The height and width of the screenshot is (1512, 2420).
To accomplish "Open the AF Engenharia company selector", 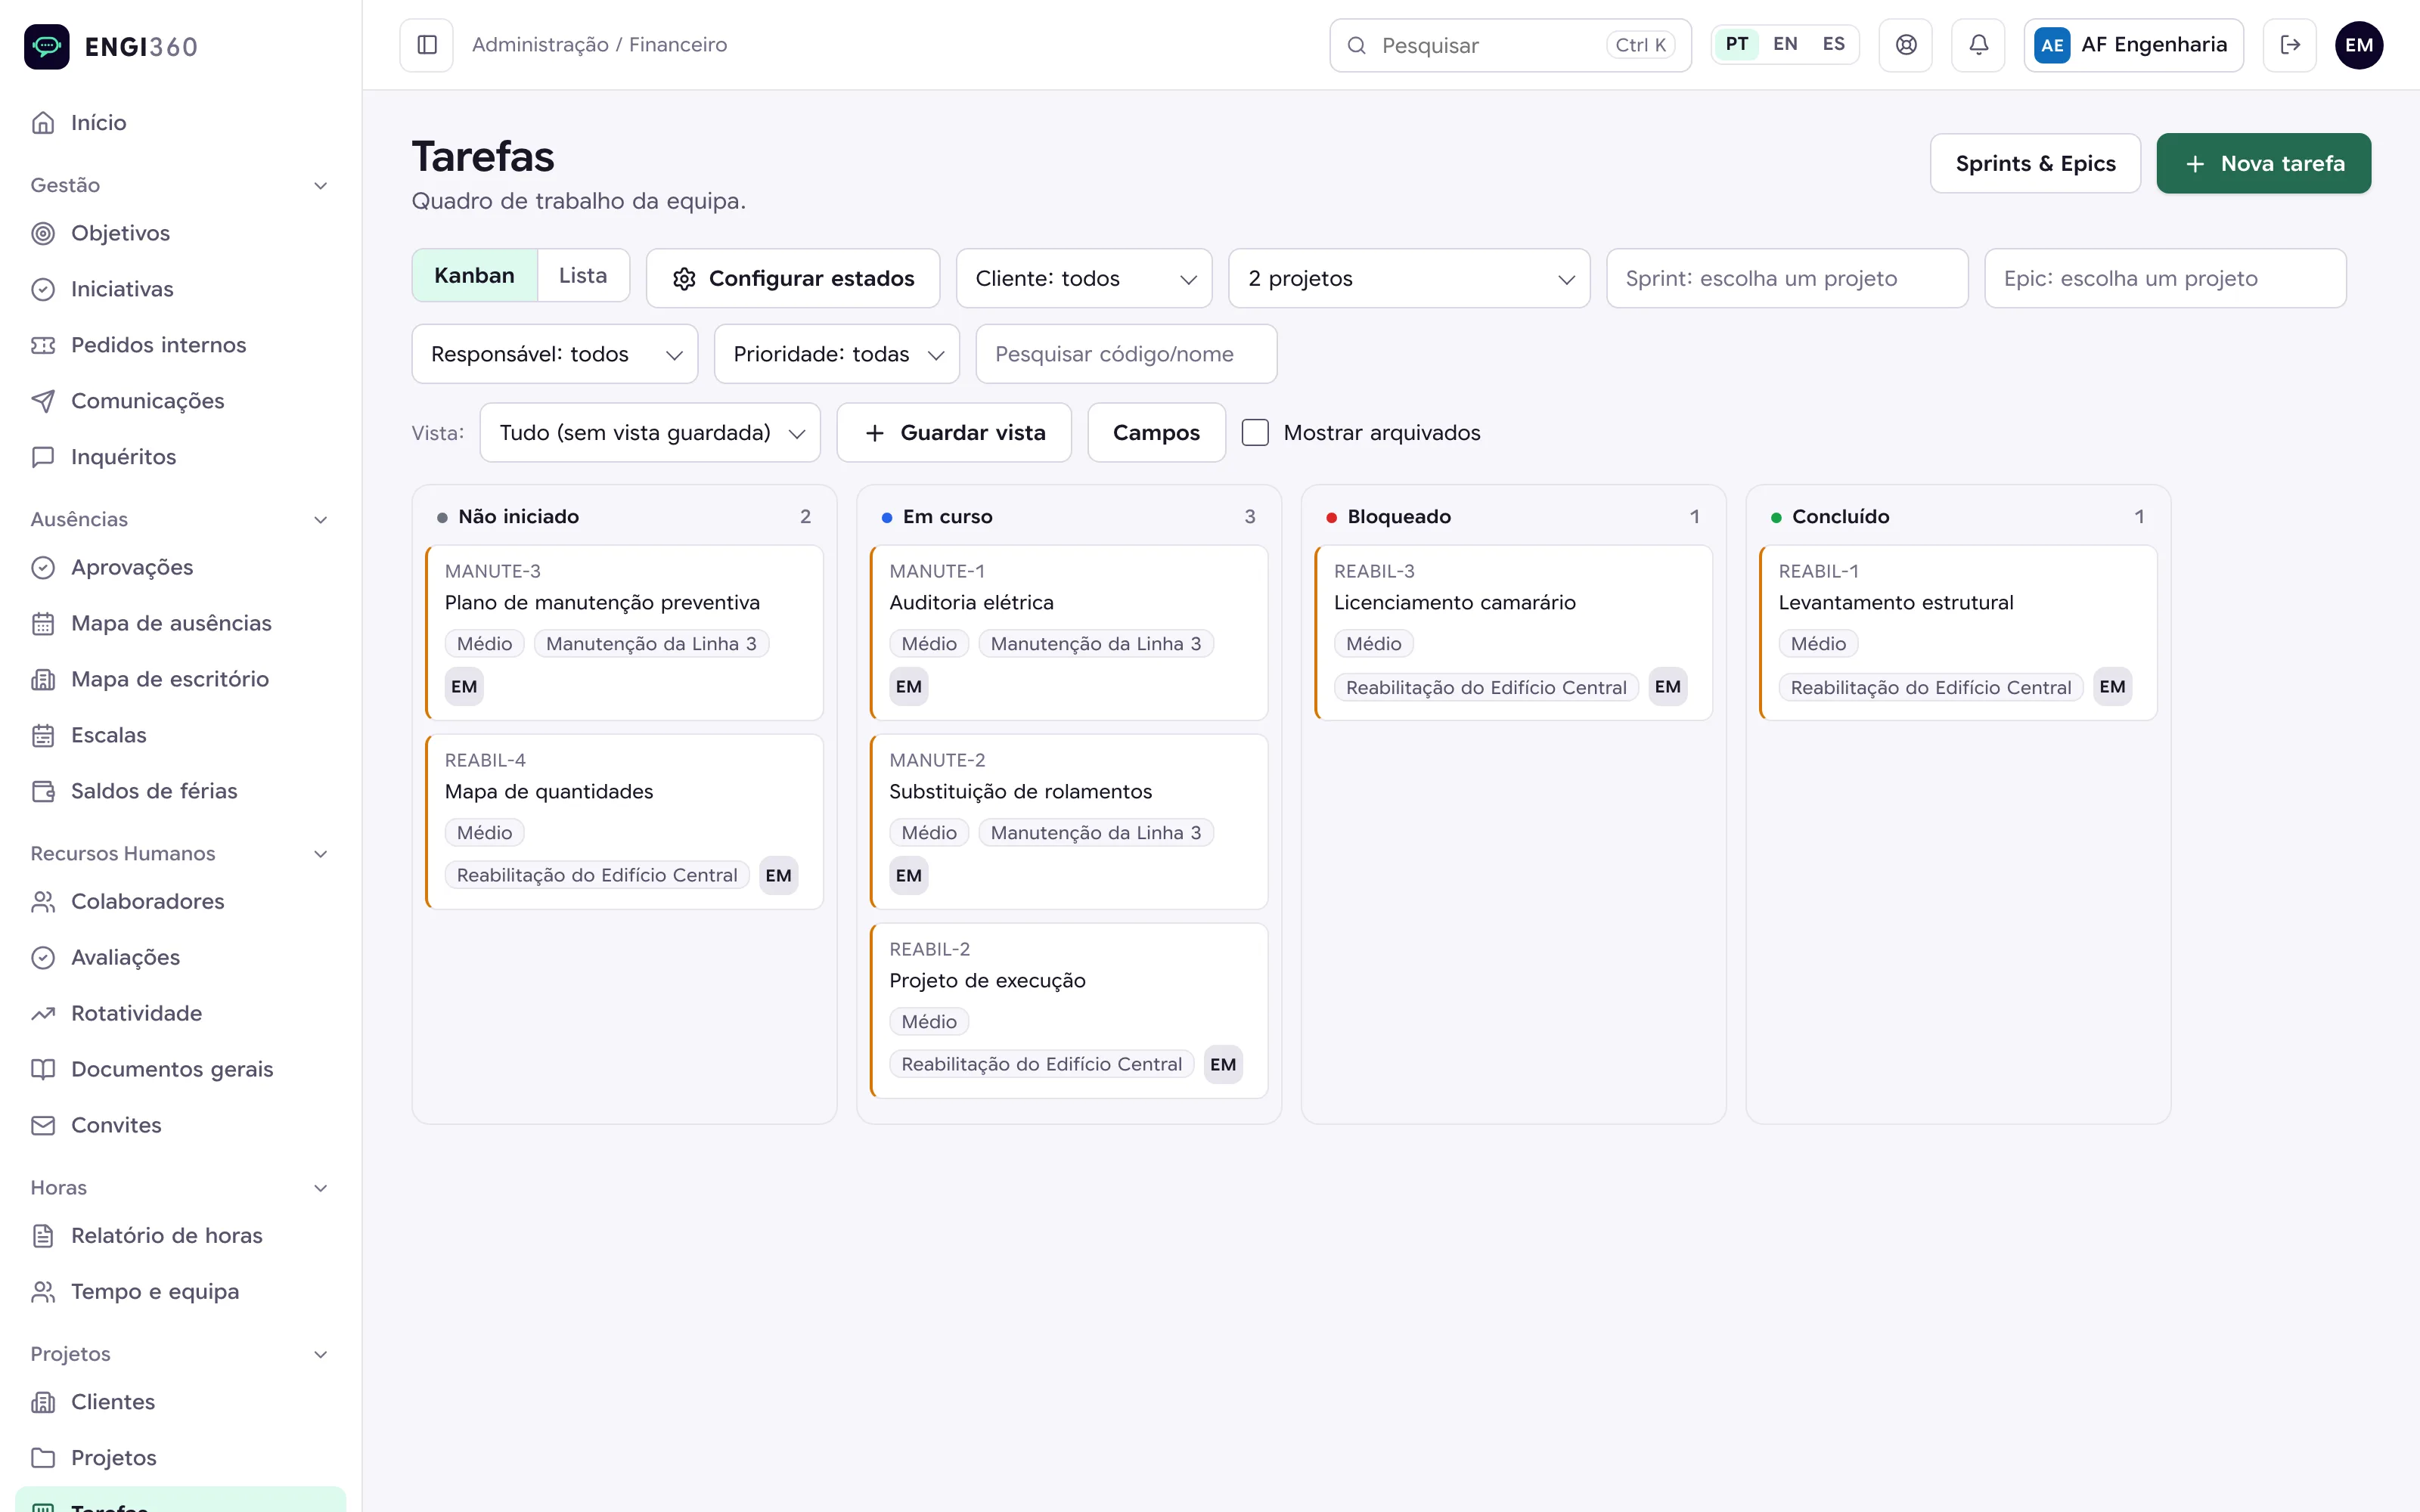I will 2133,45.
